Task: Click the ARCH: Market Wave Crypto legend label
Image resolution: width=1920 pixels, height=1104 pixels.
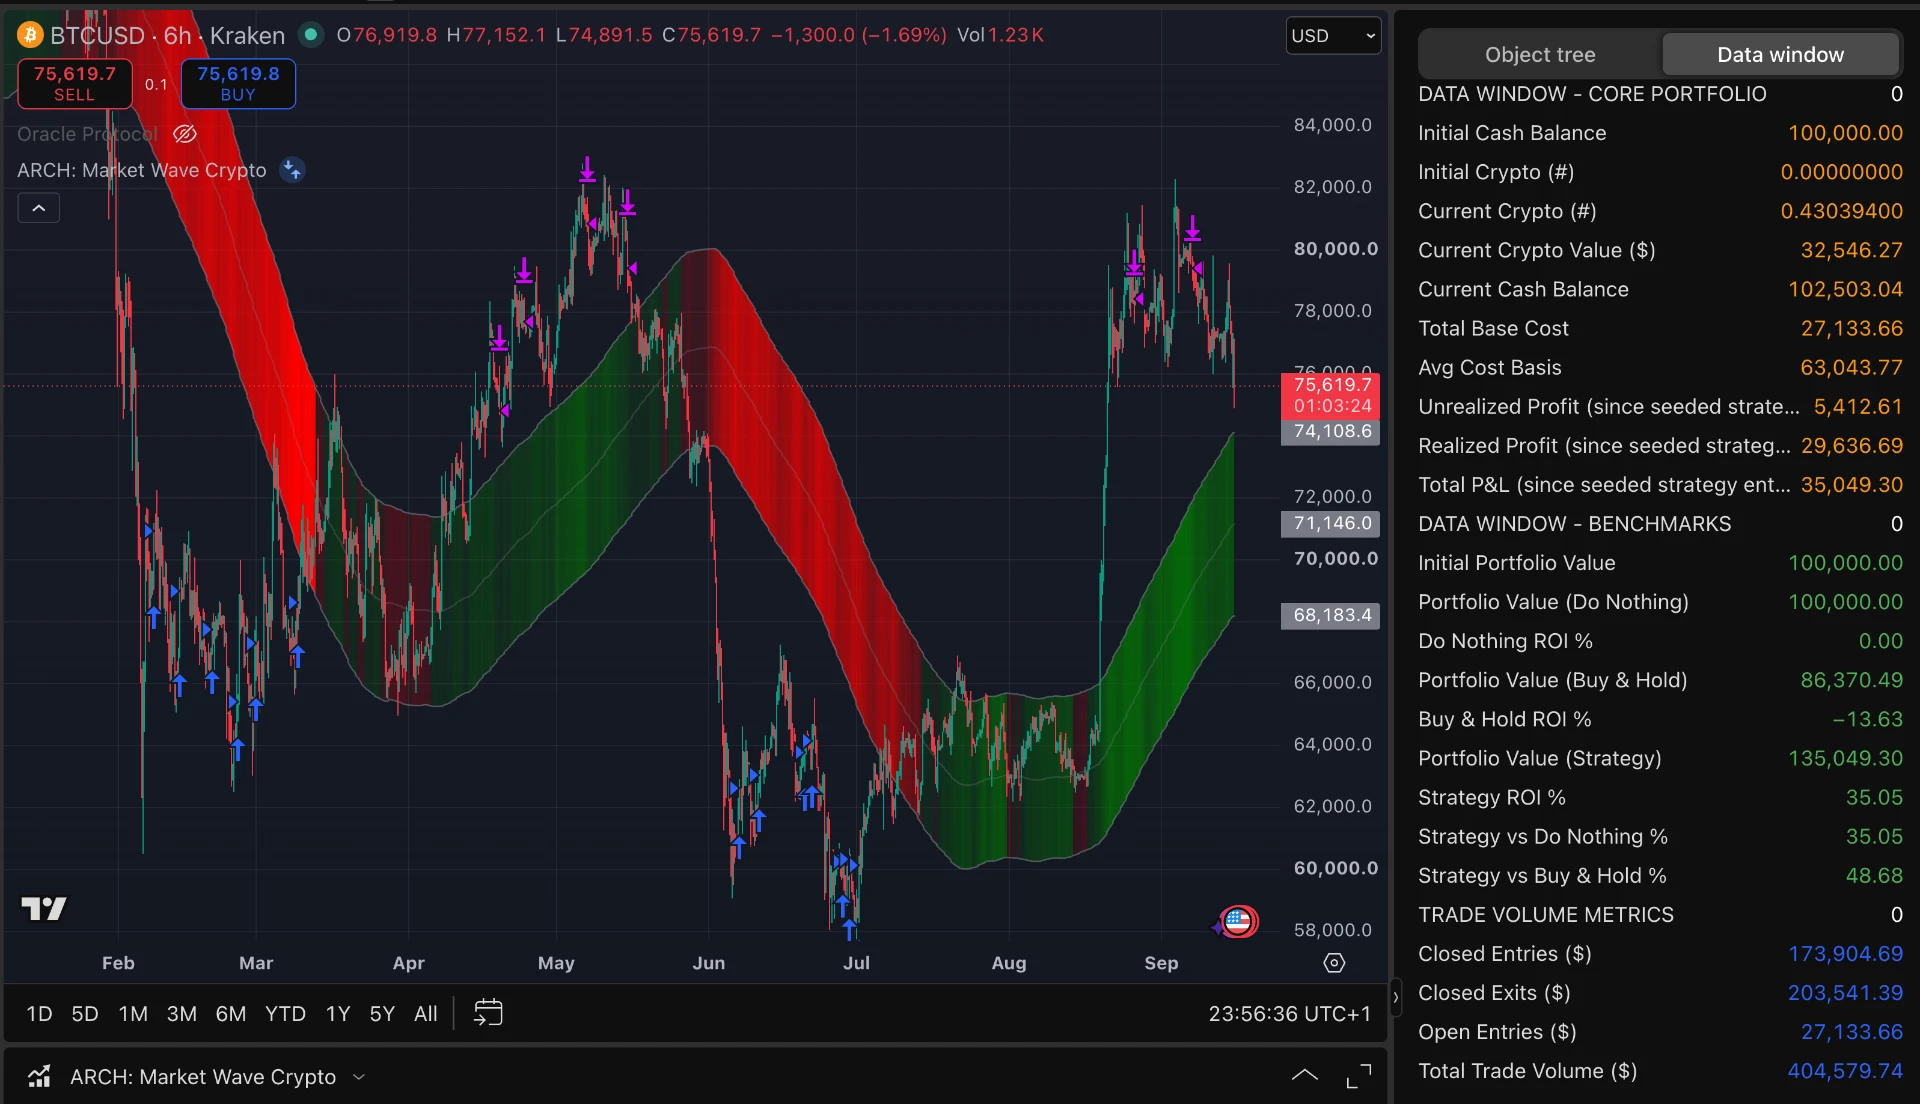Action: [x=142, y=171]
